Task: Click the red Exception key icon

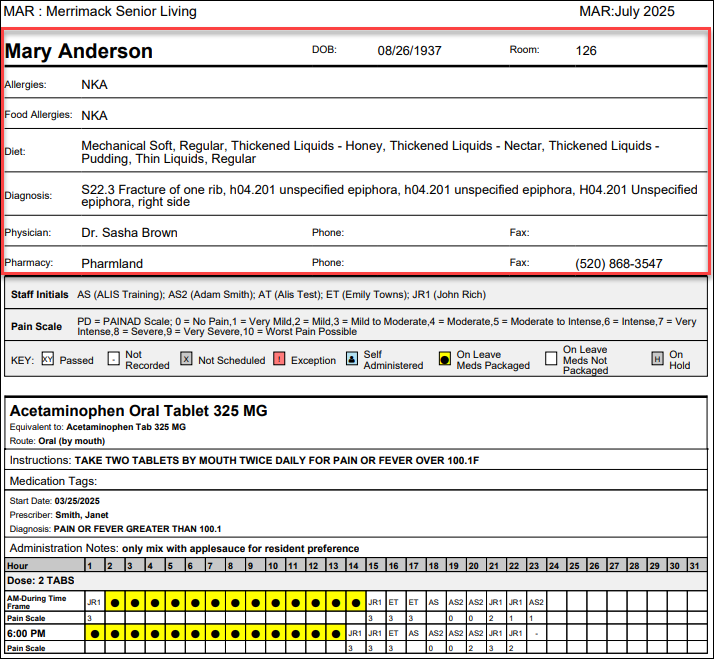Action: [x=279, y=359]
